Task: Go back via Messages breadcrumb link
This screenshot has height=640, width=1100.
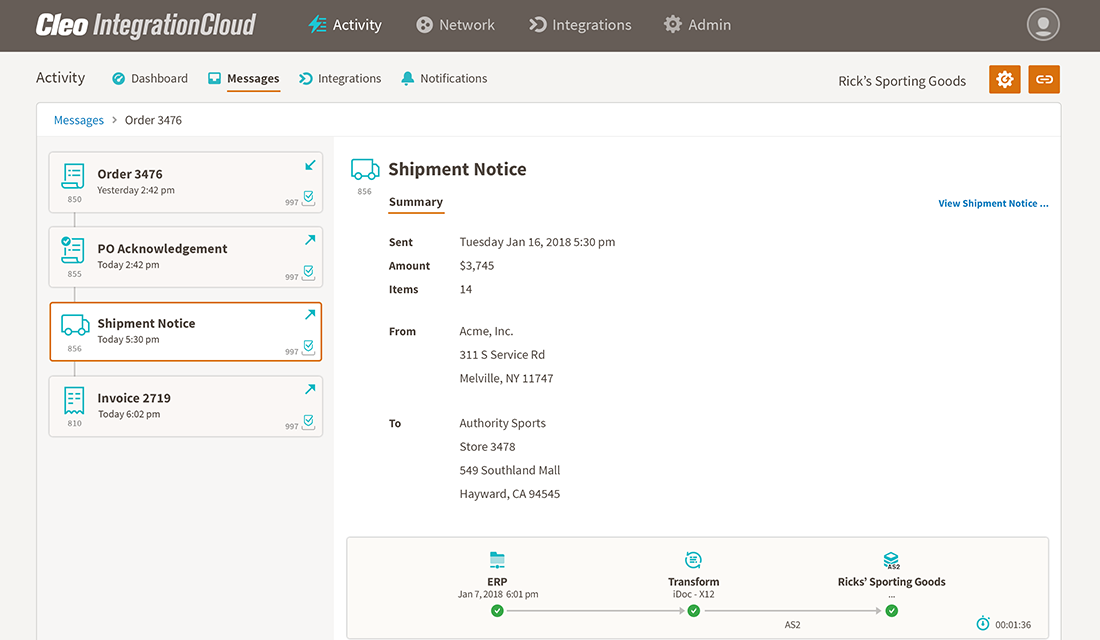Action: (x=79, y=120)
